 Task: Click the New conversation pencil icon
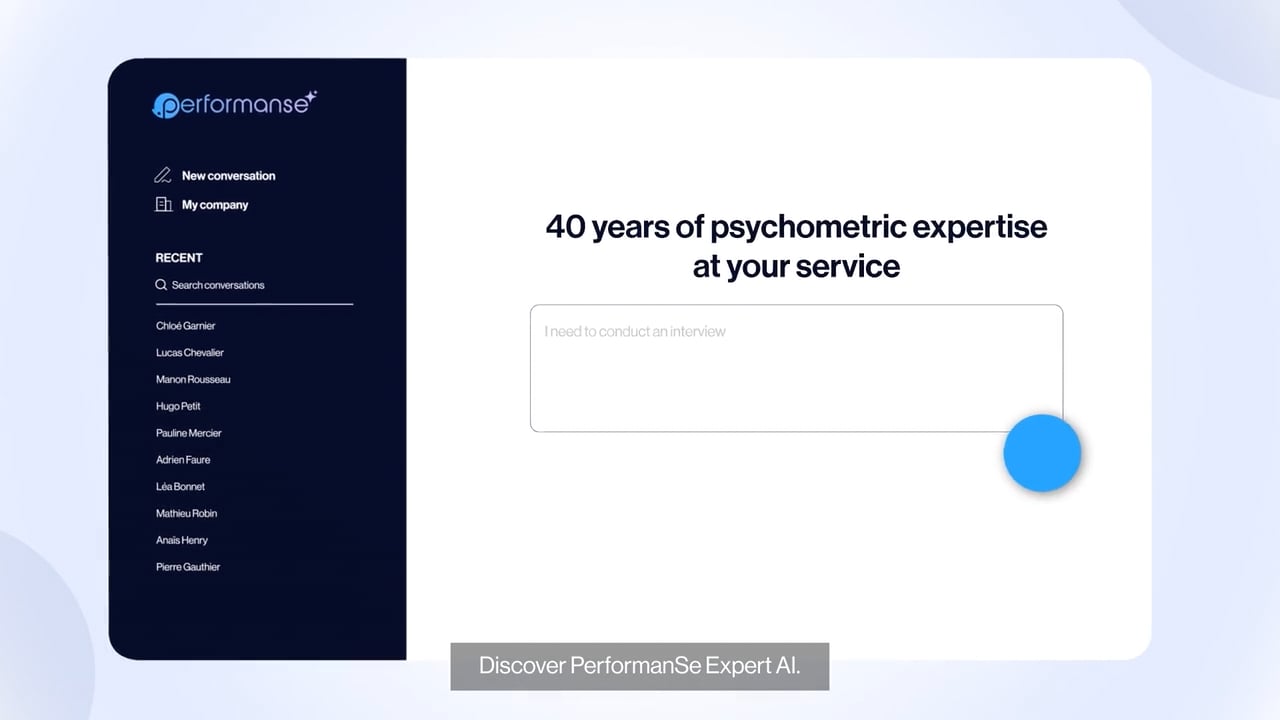[x=163, y=176]
